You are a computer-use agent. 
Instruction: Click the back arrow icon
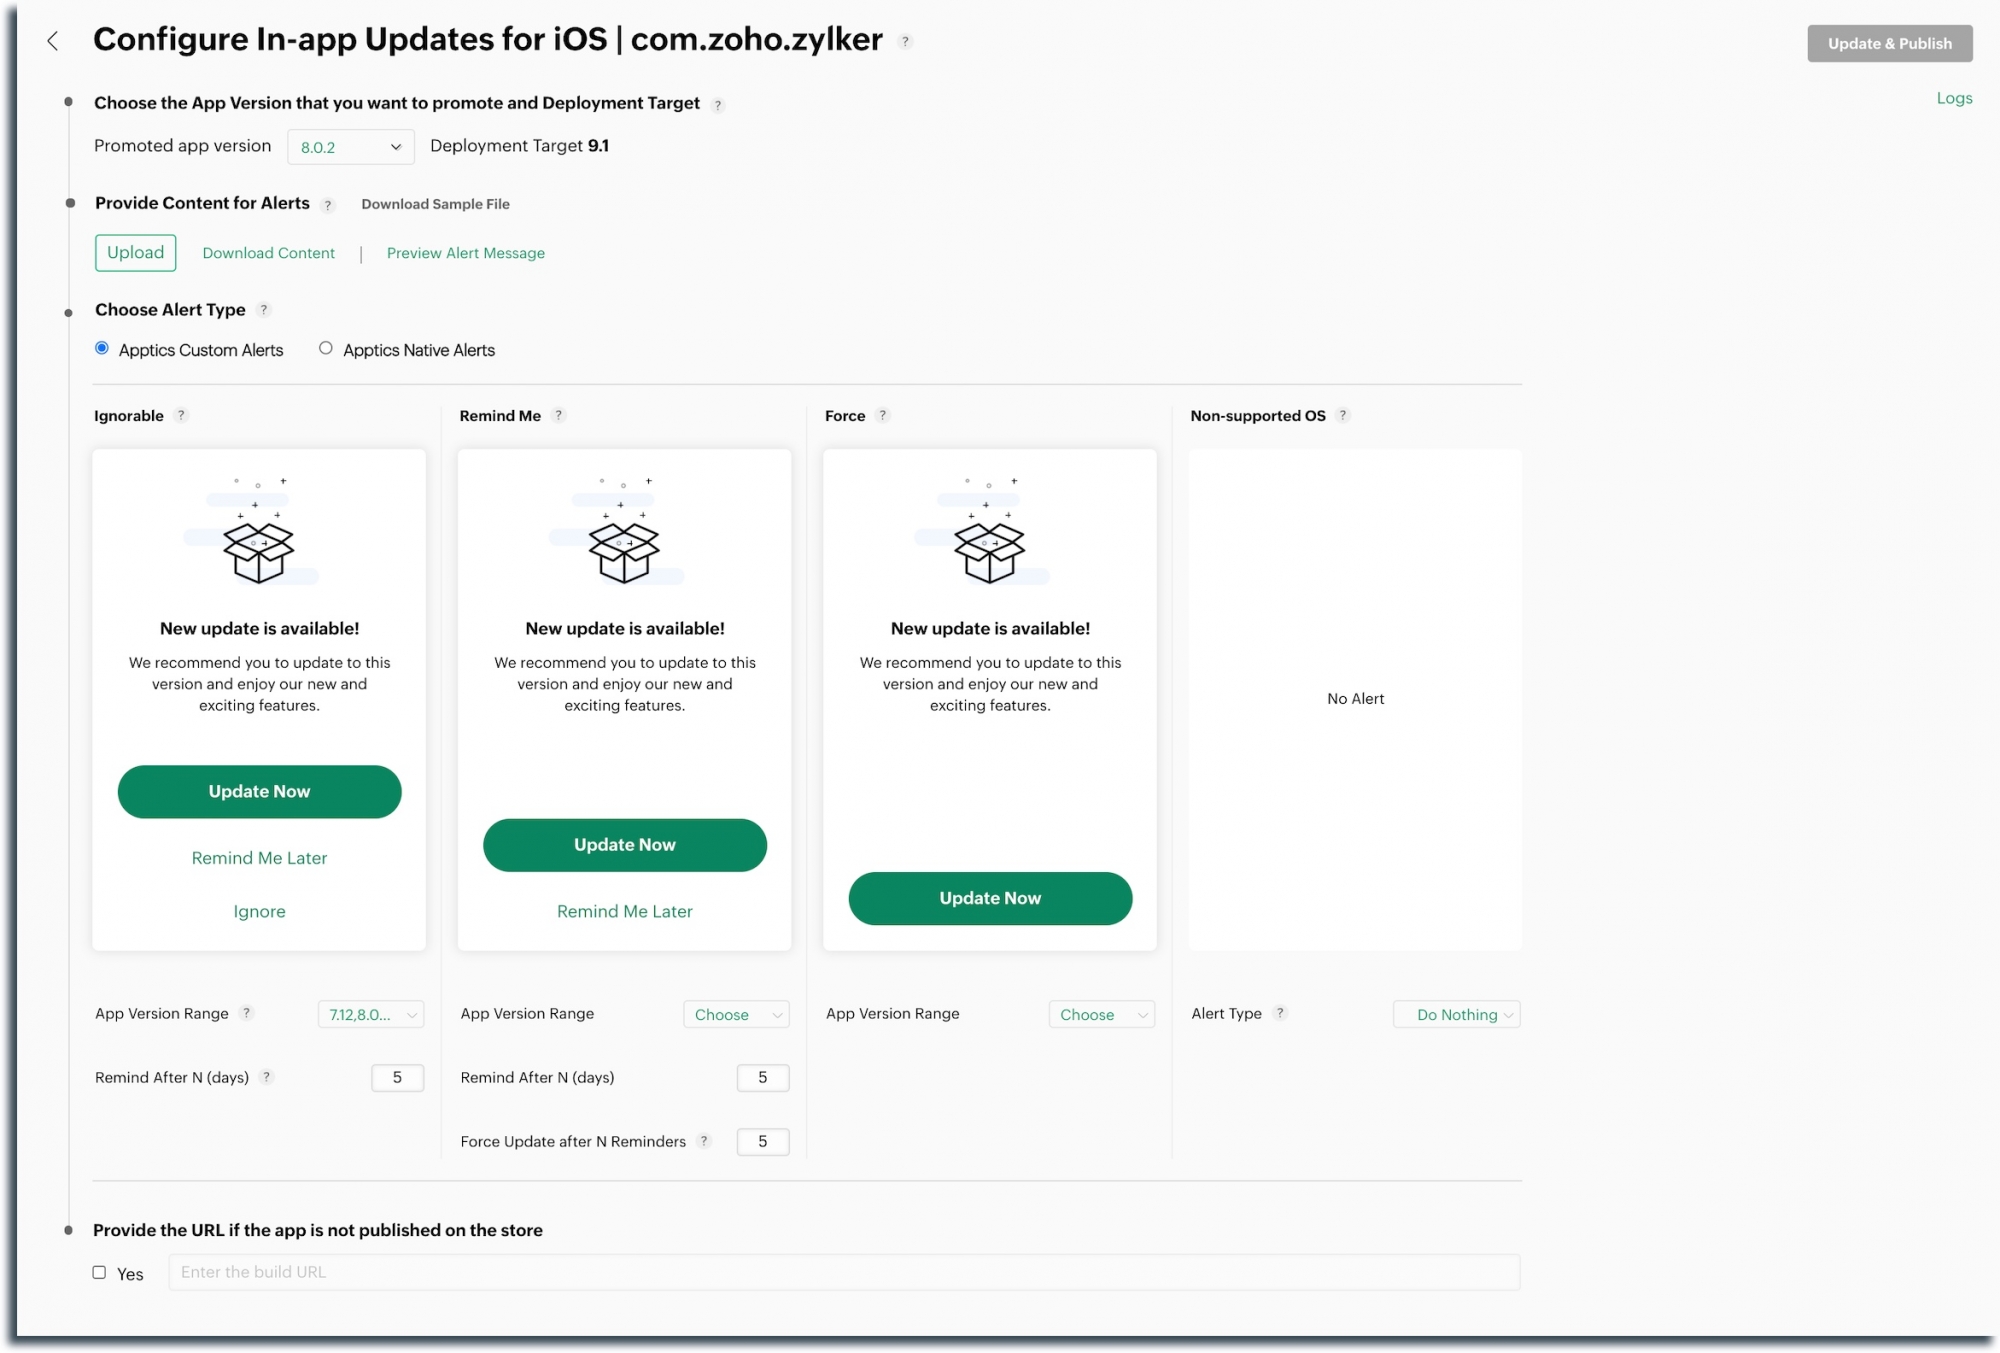[53, 41]
